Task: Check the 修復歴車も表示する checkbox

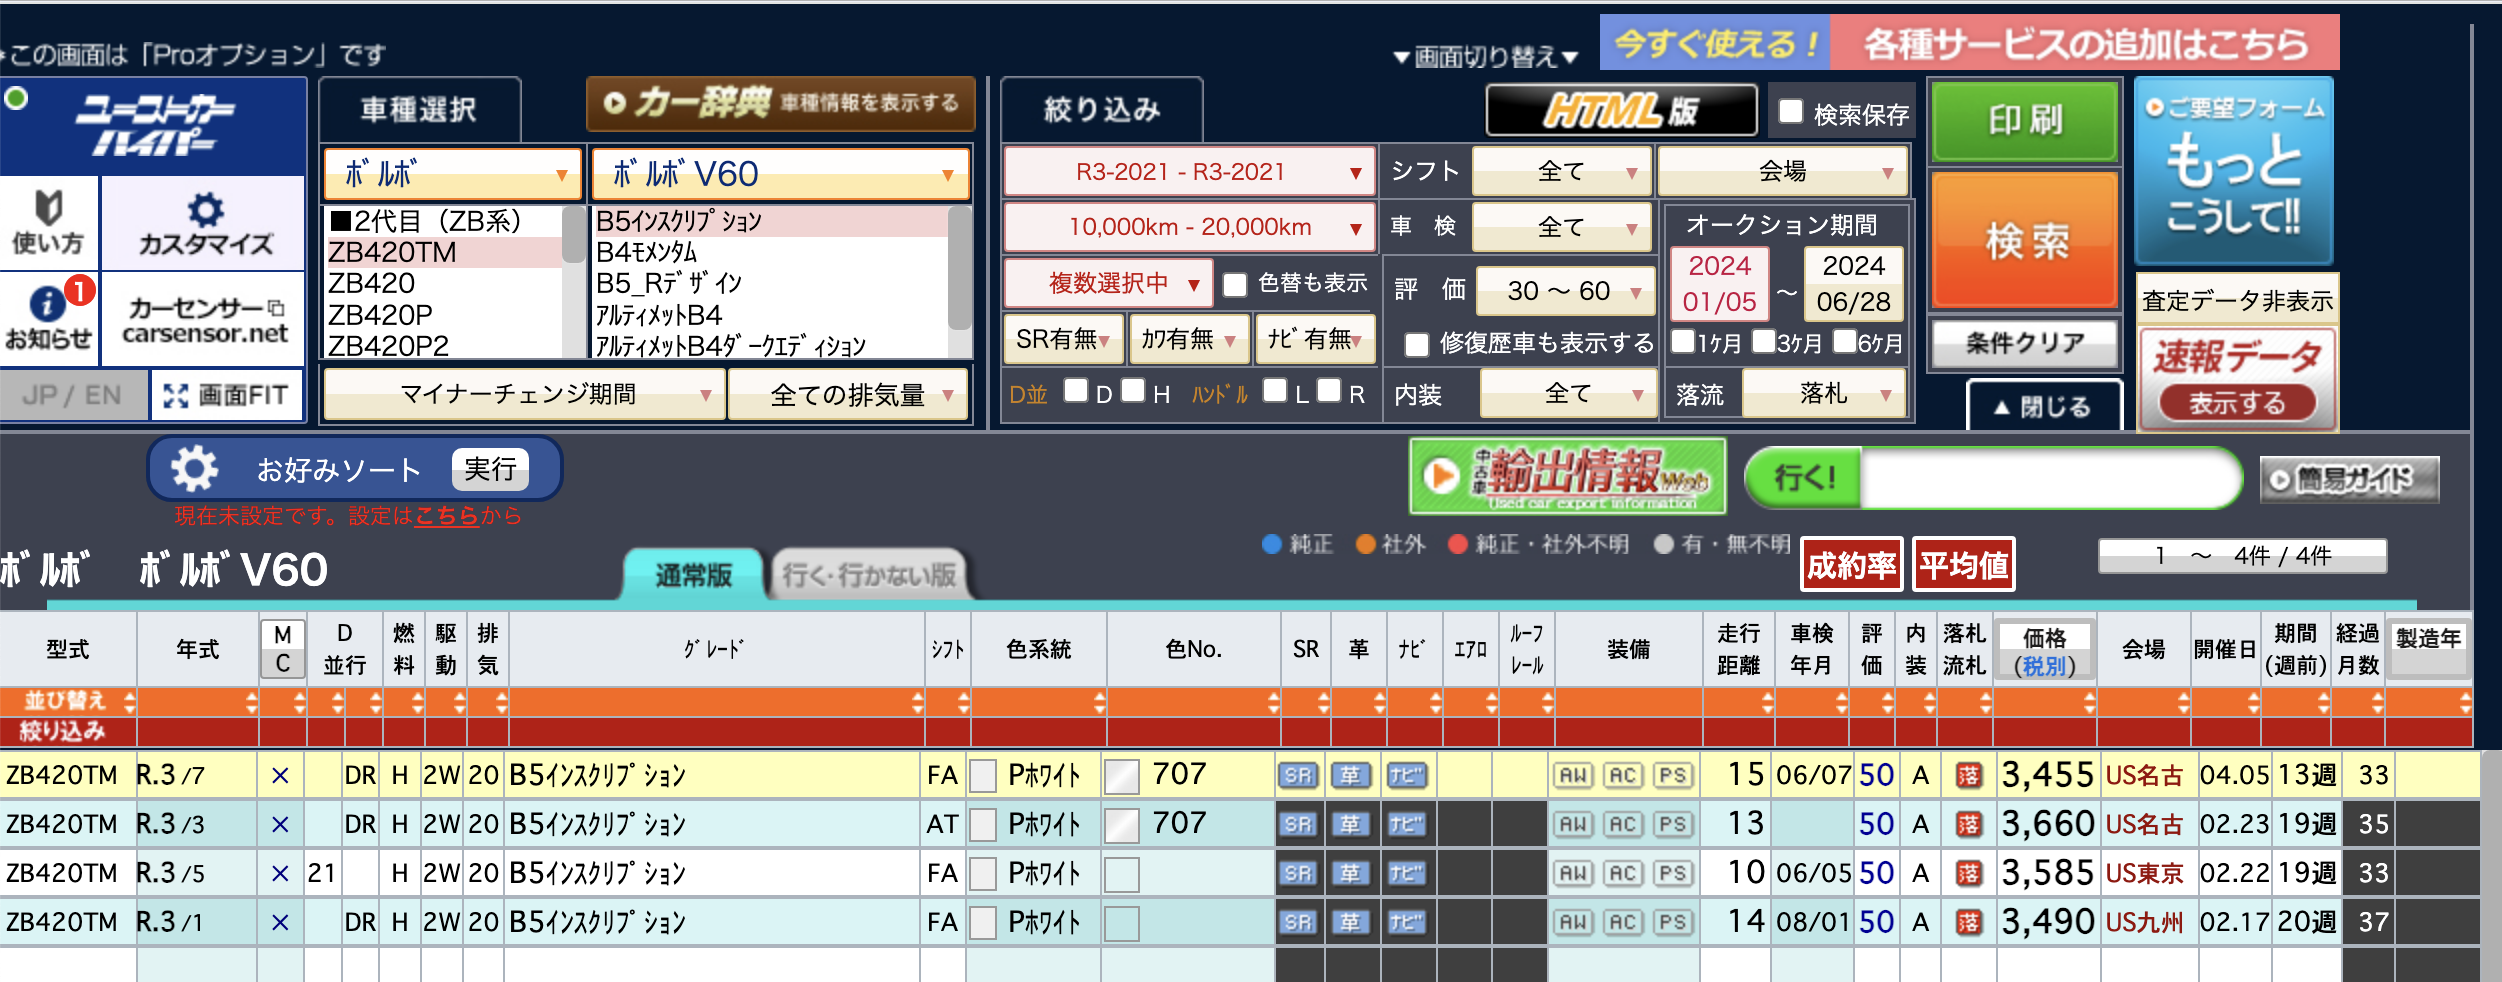Action: [1416, 344]
